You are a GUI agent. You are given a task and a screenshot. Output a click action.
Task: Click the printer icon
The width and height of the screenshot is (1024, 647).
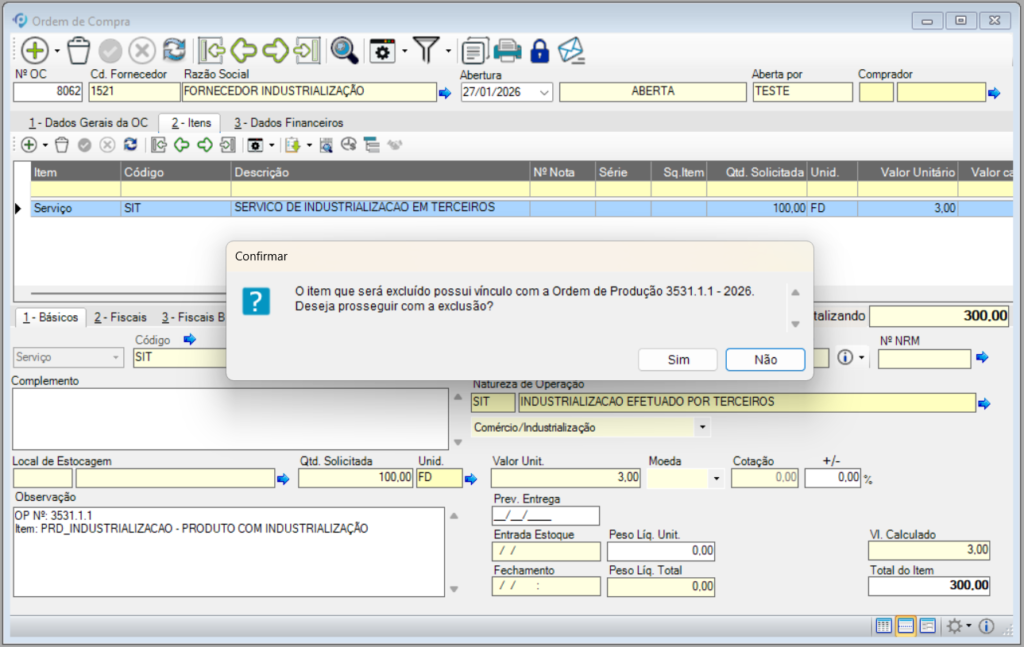click(x=508, y=50)
